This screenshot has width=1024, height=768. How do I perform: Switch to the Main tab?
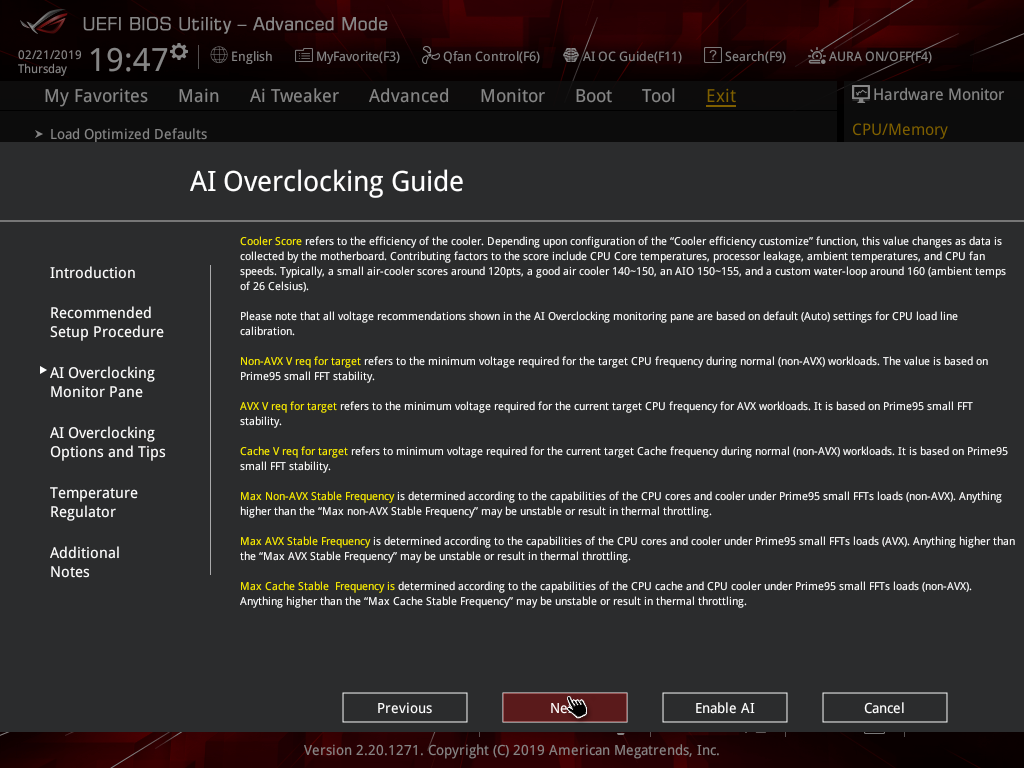[x=199, y=96]
